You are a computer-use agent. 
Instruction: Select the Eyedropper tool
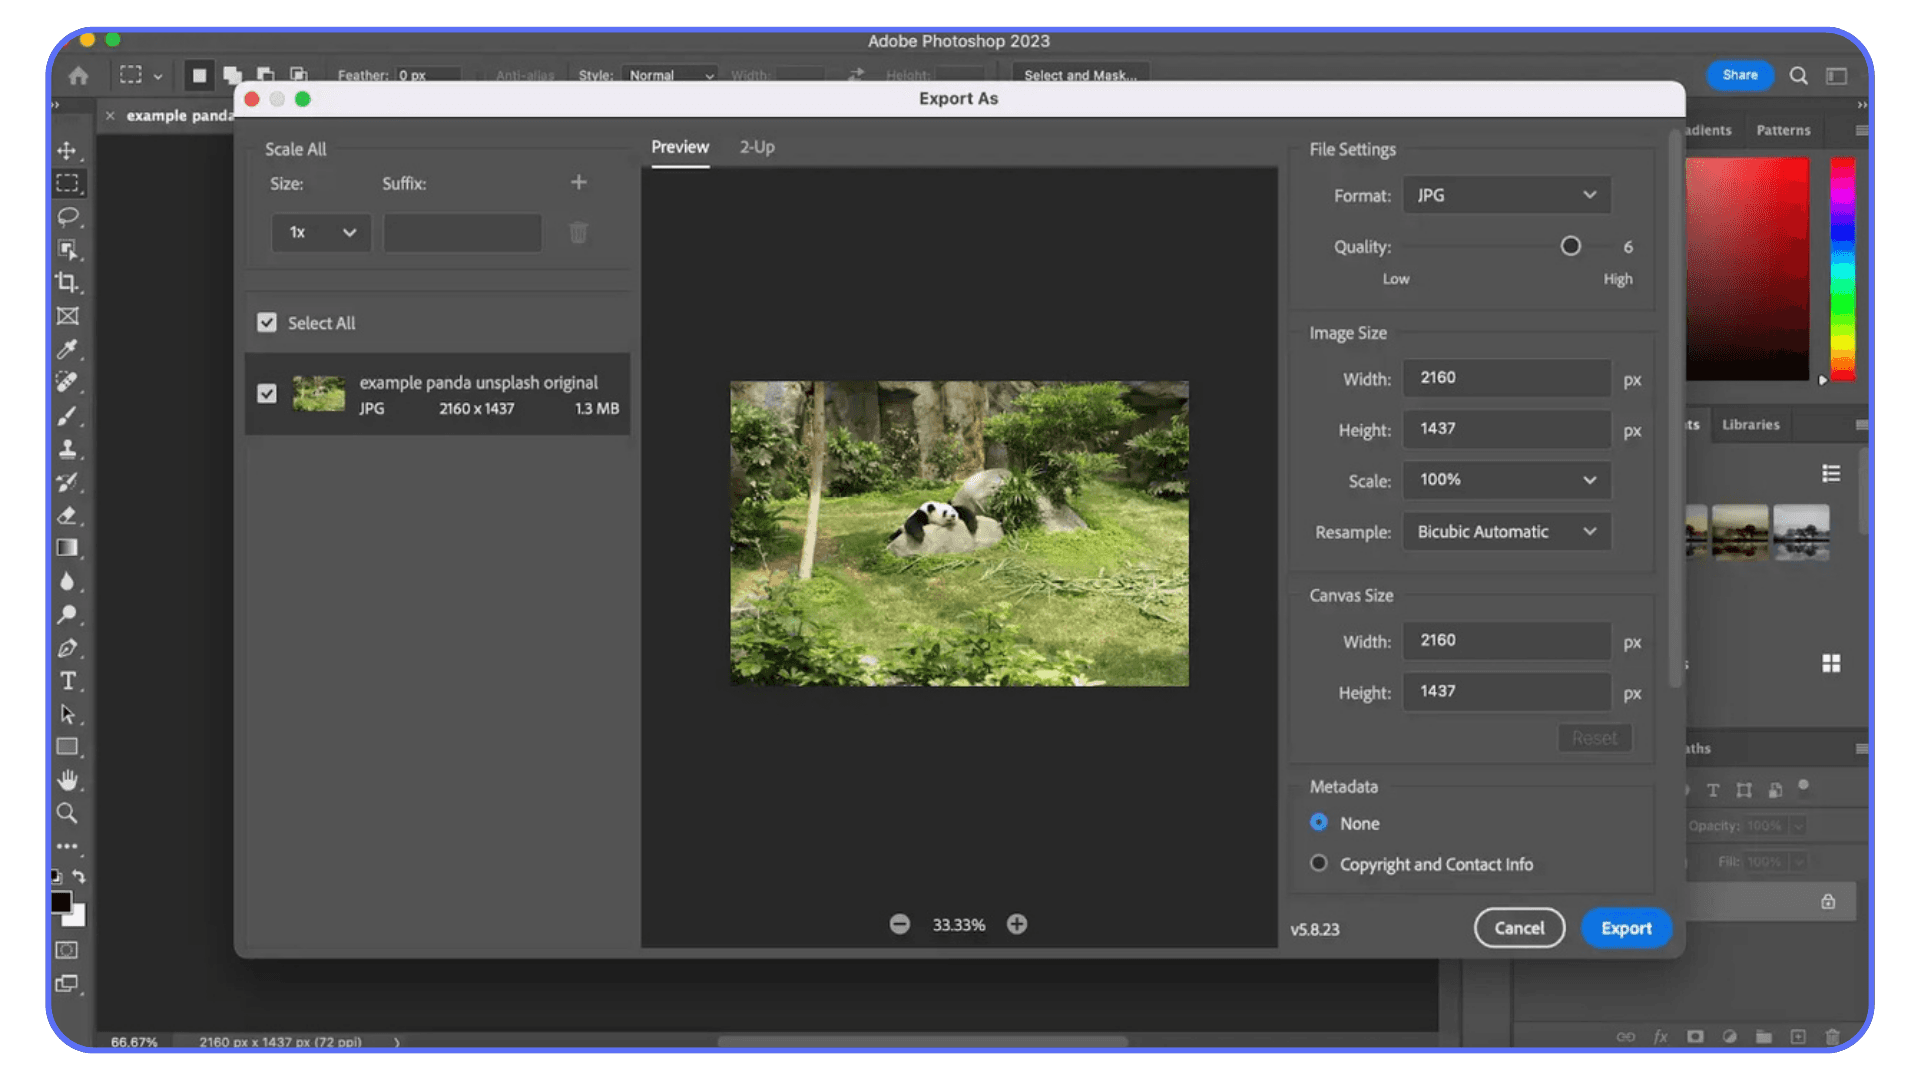click(x=67, y=349)
